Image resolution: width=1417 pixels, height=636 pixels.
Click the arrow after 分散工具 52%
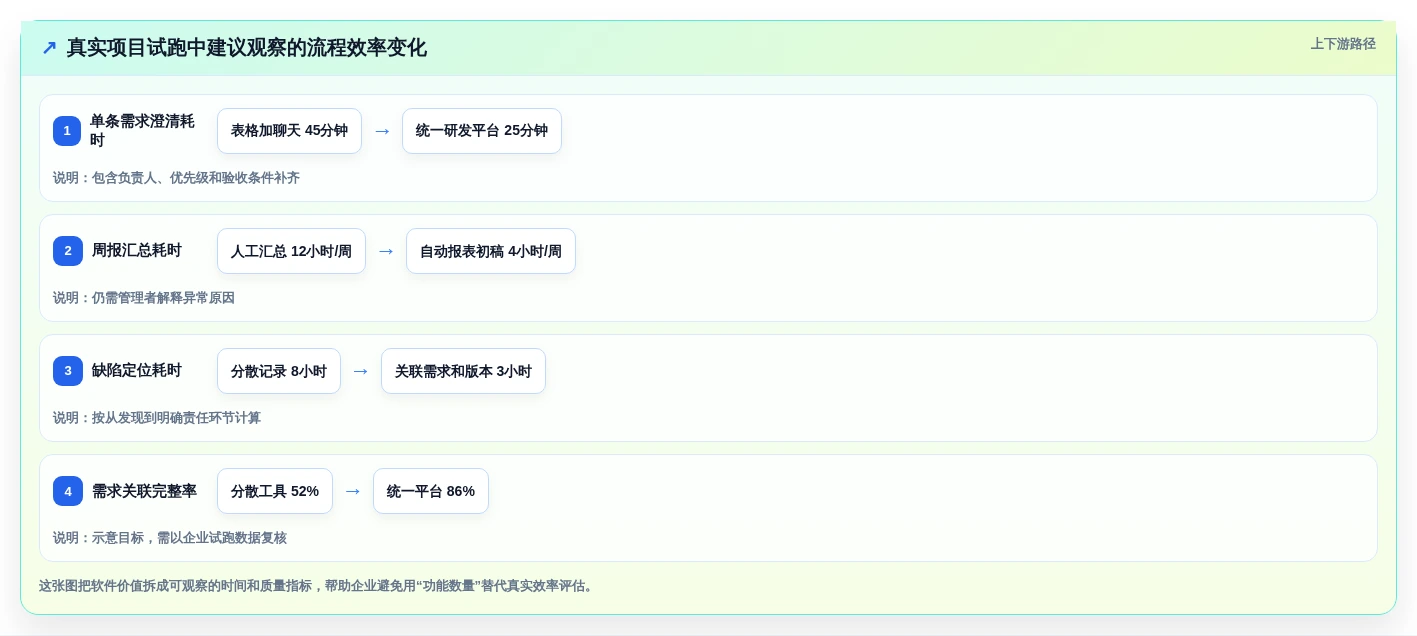[x=353, y=491]
